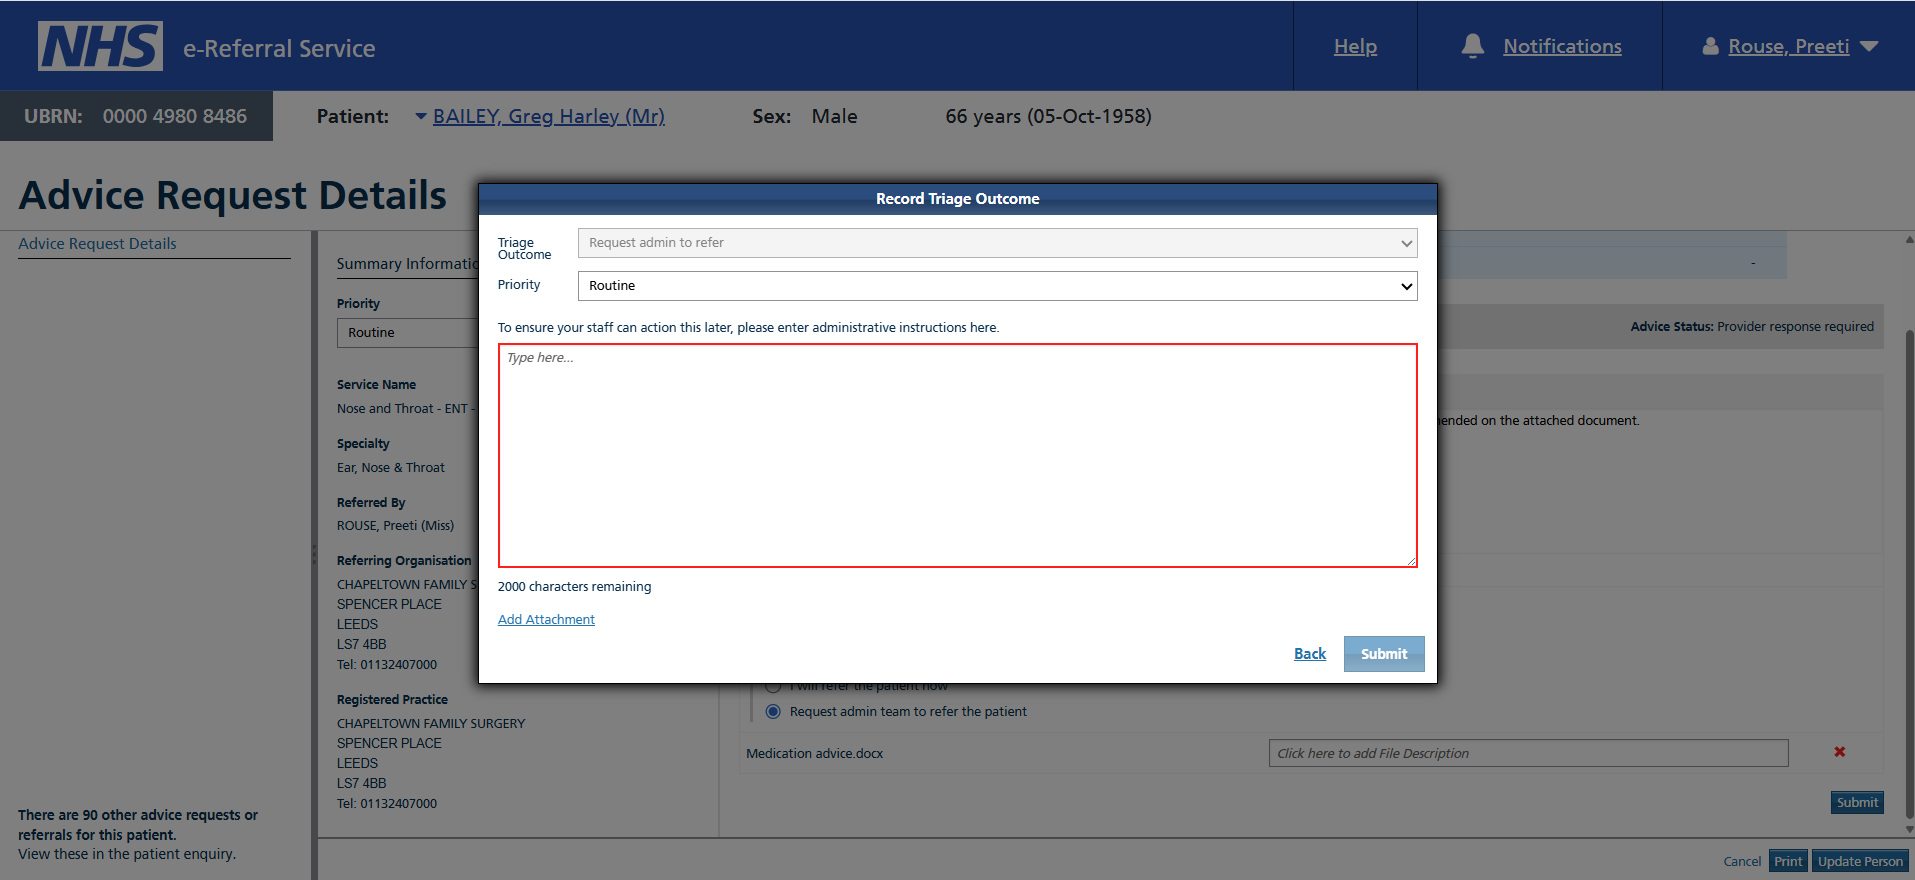This screenshot has width=1915, height=880.
Task: Open the Rouse, Preeti user menu
Action: tap(1788, 46)
